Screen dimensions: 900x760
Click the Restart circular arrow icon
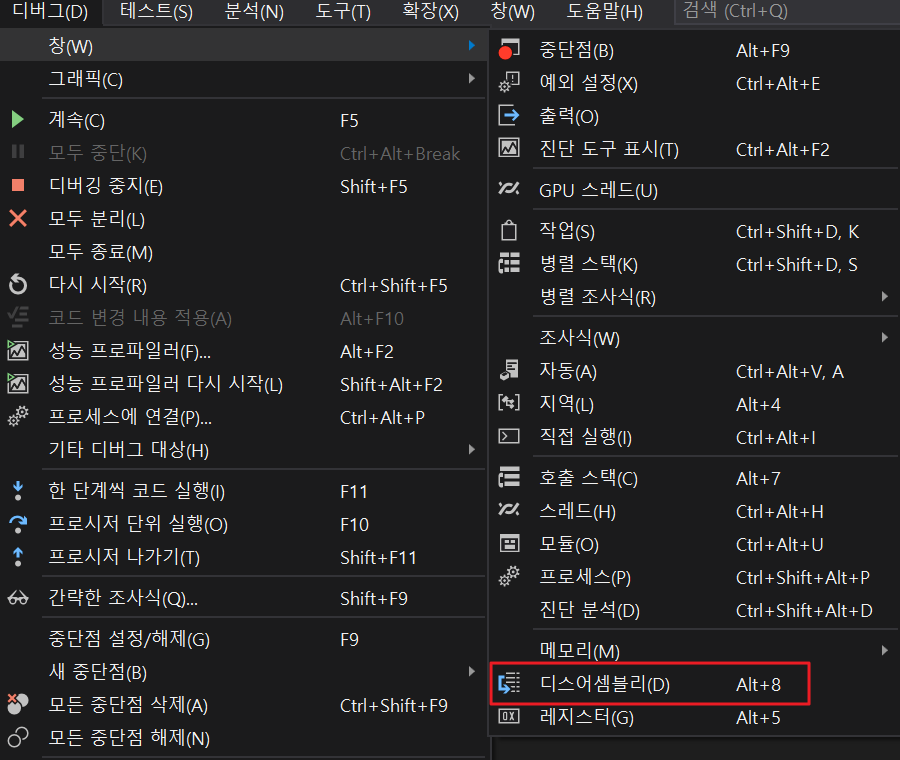pos(18,285)
